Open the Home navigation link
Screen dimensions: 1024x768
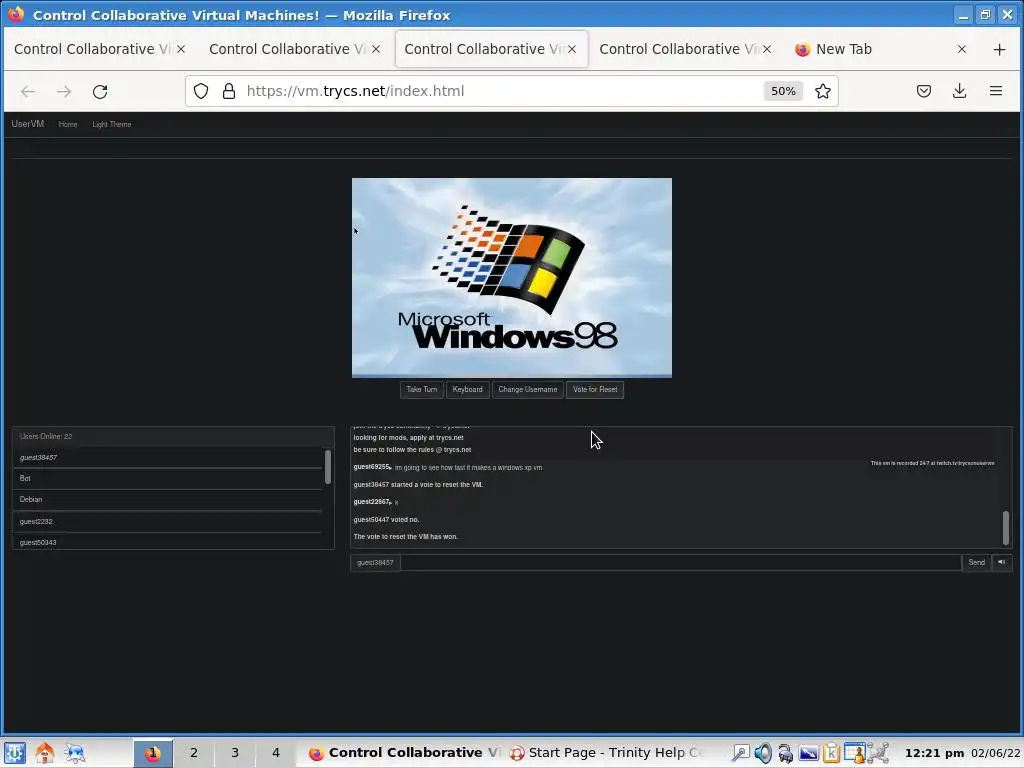point(68,124)
